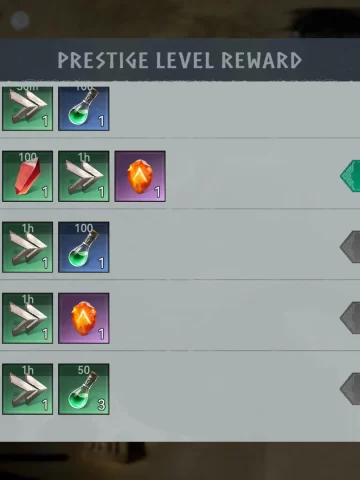Viewport: 360px width, 480px height.
Task: Click the PRESTIGE LEVEL REWARD title header
Action: (180, 60)
